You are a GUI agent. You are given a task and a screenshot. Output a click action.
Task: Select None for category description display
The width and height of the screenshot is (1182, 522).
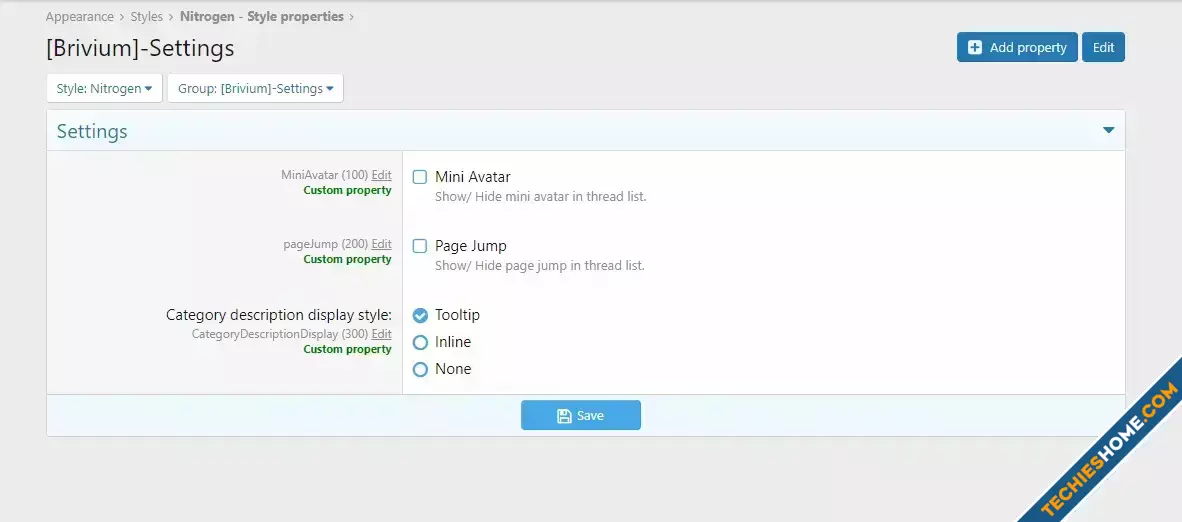click(420, 369)
